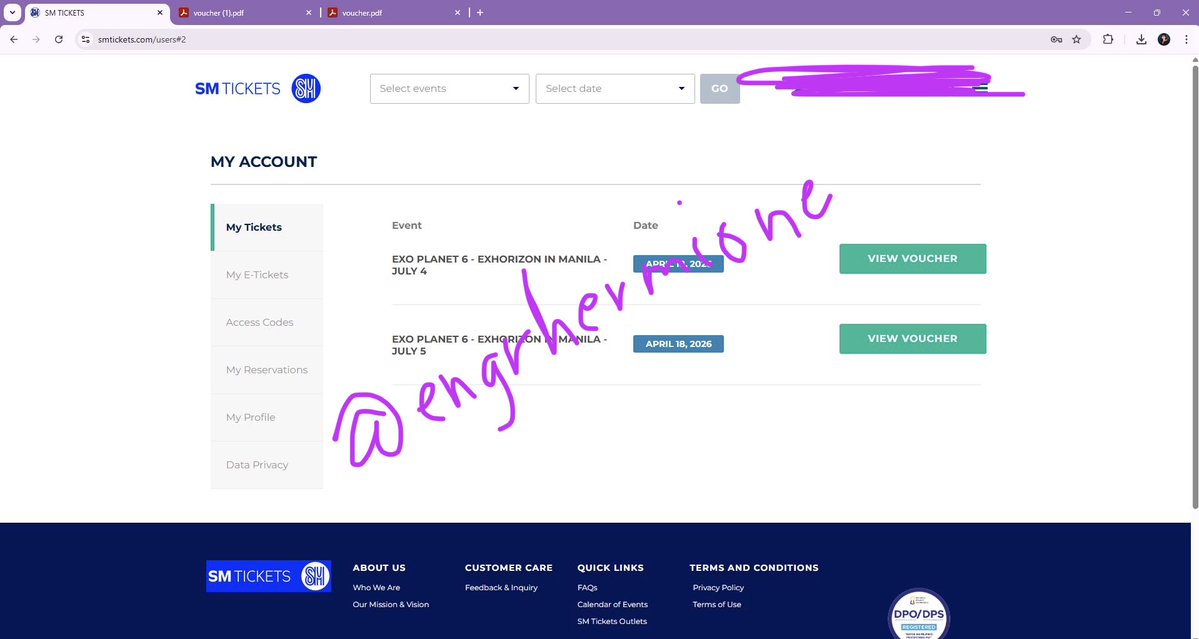Close the voucher.pdf tab
The image size is (1199, 639).
pyautogui.click(x=458, y=13)
